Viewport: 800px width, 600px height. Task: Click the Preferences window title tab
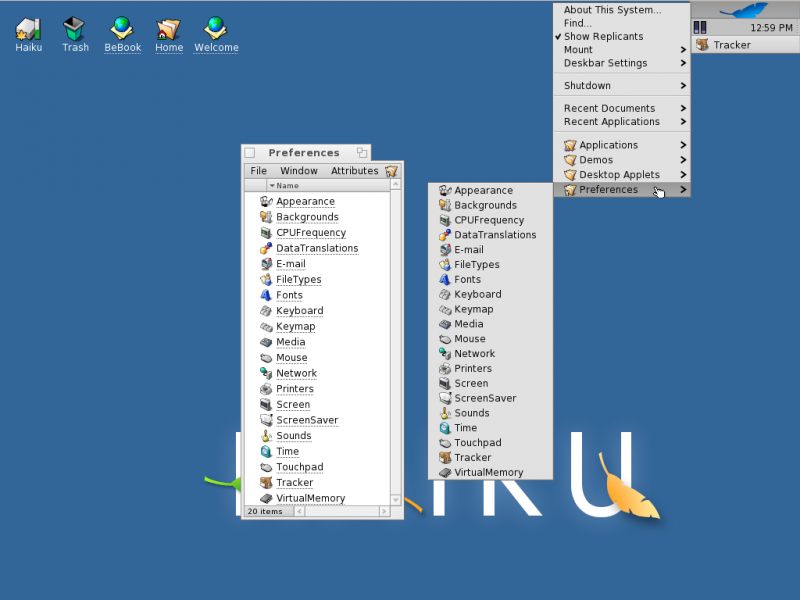click(x=306, y=153)
